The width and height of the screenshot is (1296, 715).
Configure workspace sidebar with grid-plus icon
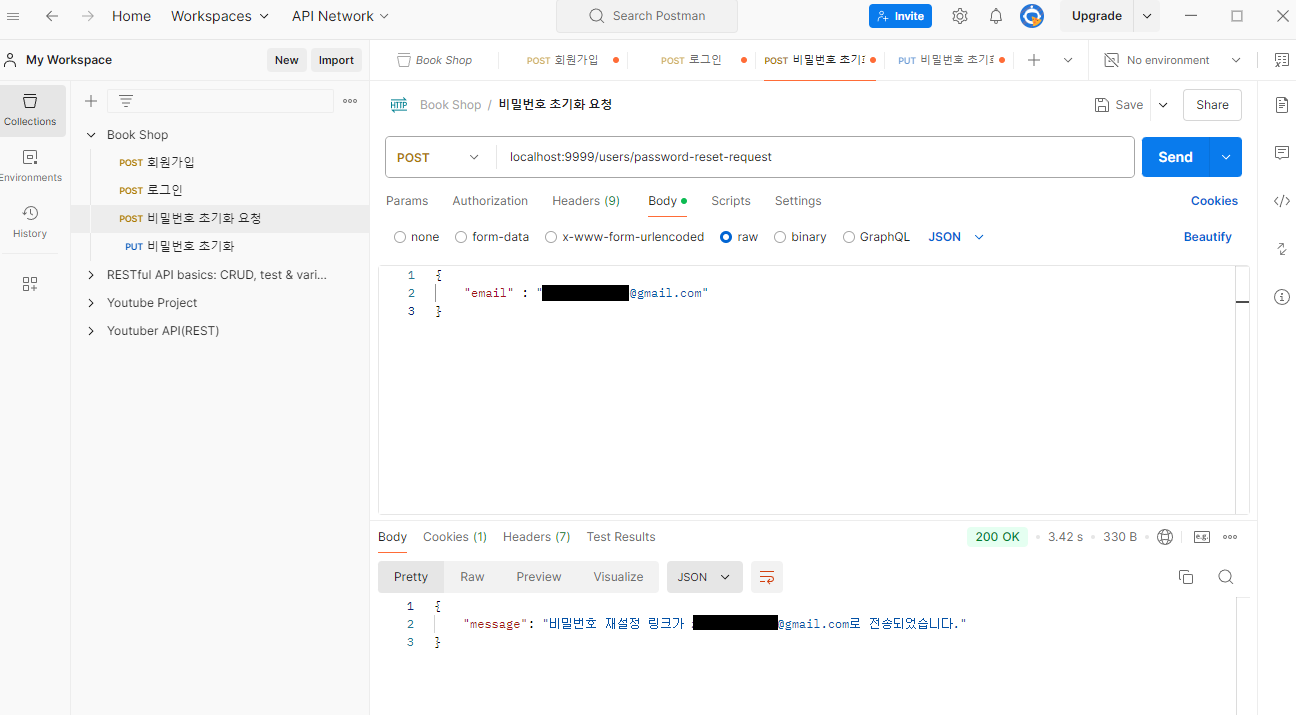tap(30, 284)
